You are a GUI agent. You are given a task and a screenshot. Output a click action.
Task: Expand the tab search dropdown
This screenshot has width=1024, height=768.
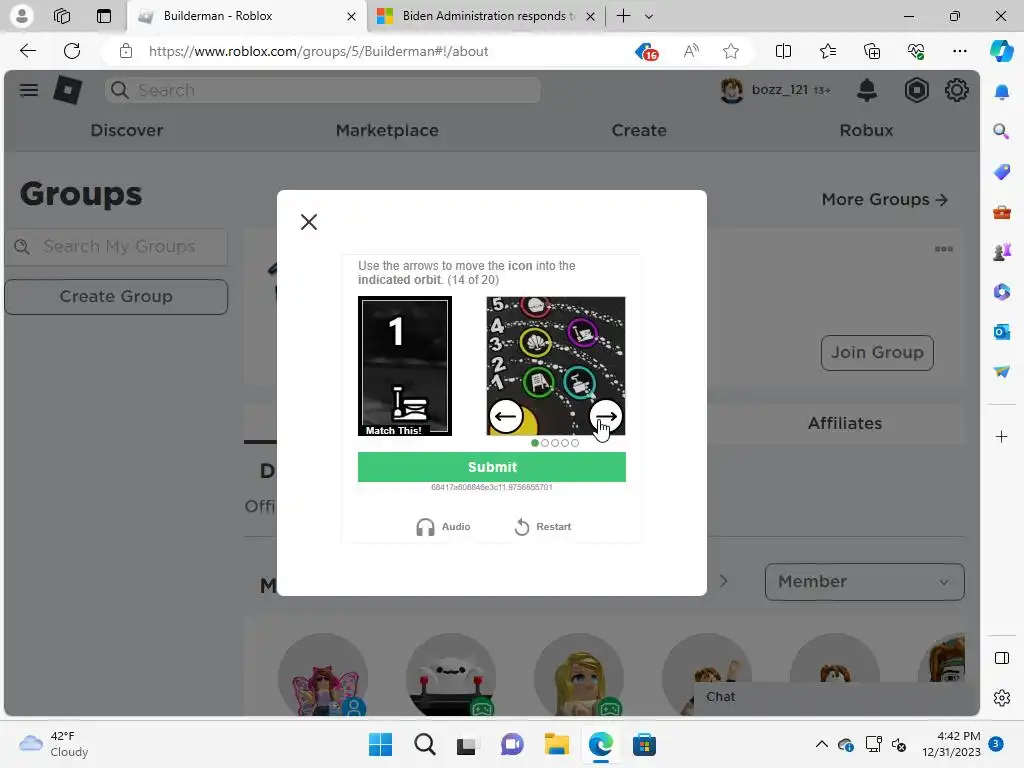coord(648,16)
